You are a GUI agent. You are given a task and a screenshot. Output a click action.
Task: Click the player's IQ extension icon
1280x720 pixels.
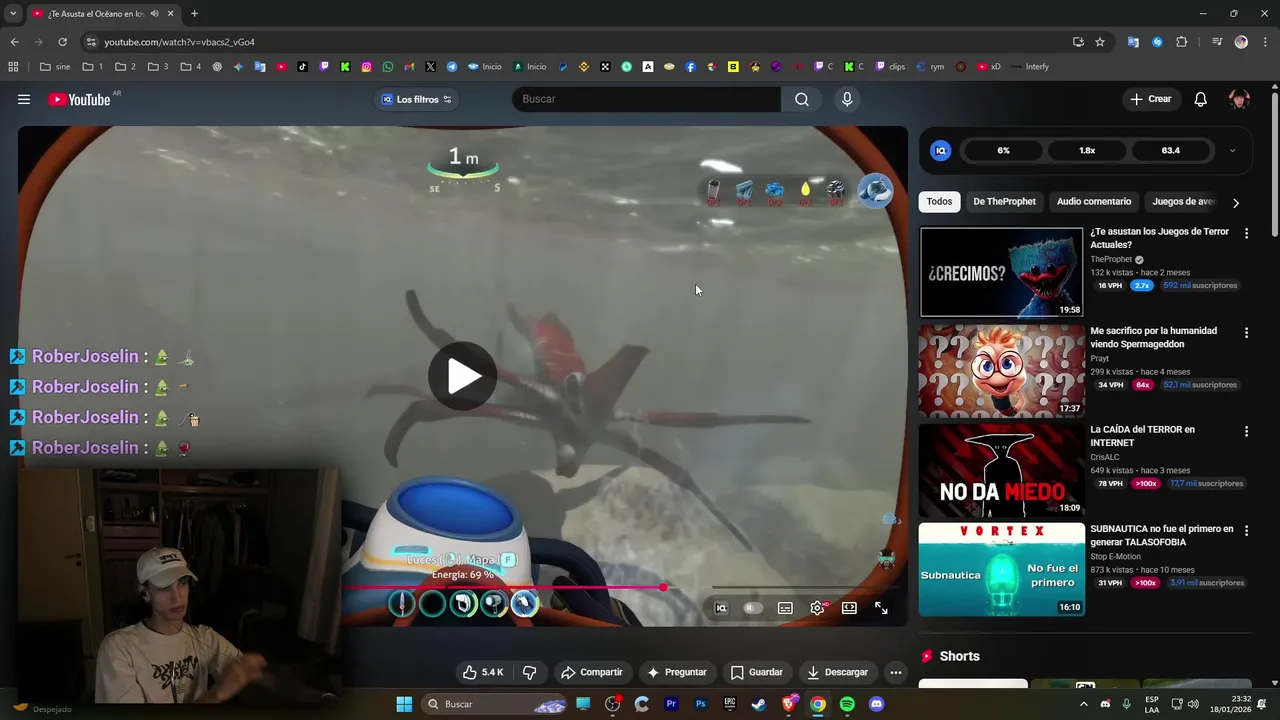click(721, 608)
